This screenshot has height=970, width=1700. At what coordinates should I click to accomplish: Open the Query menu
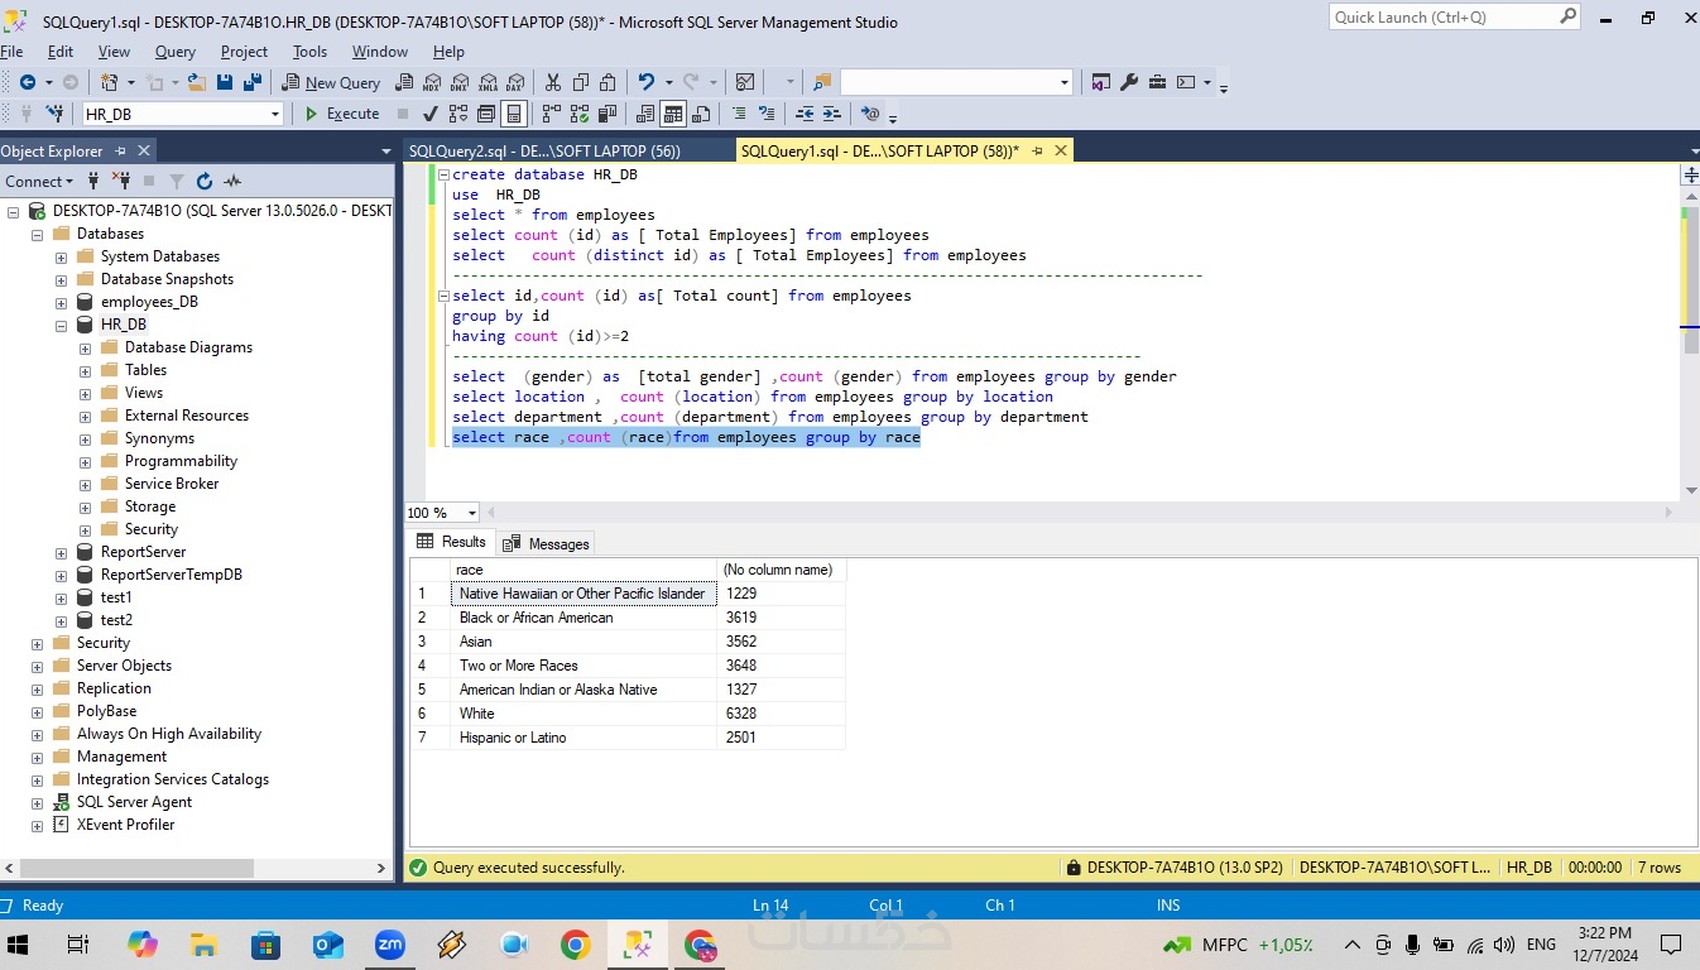[x=175, y=52]
